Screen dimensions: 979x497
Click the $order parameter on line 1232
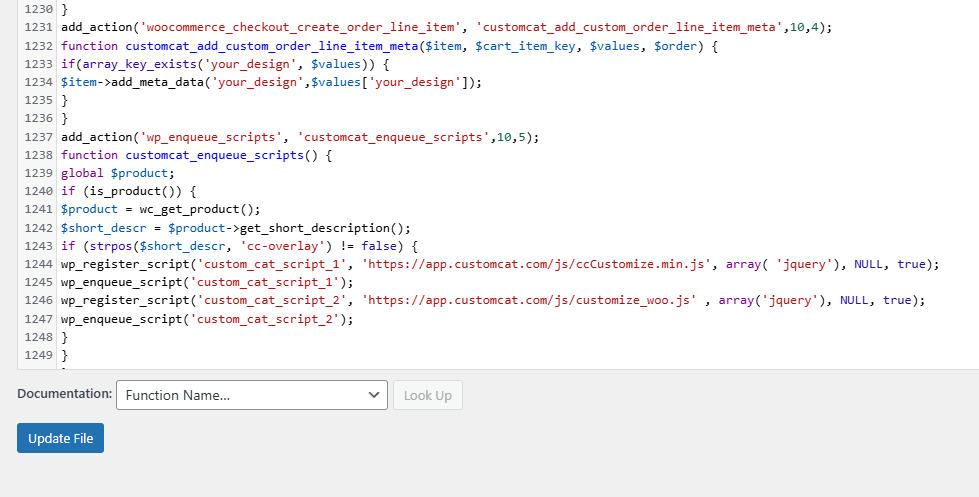[676, 46]
